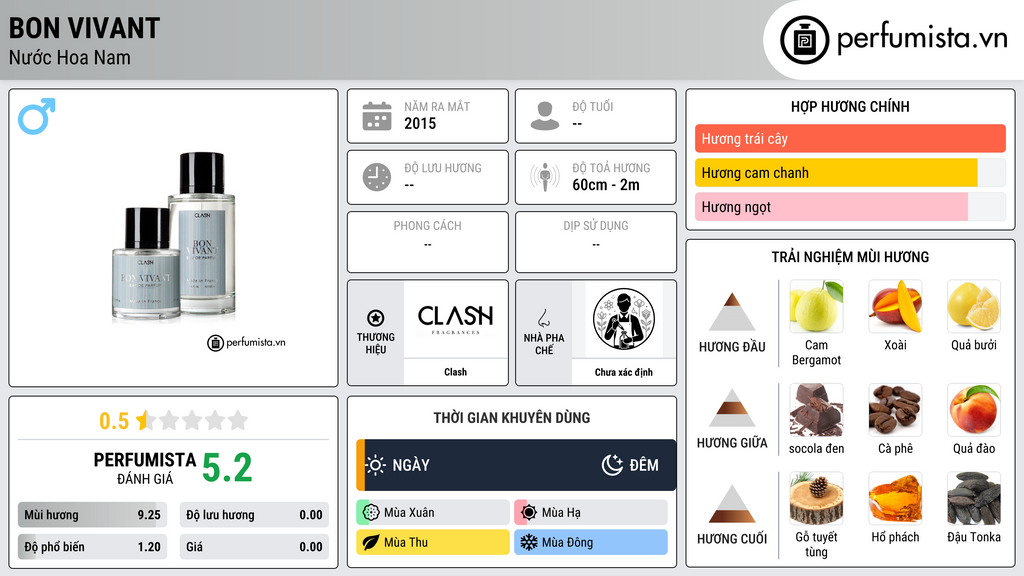The image size is (1024, 576).
Task: Click the person silhouette icon for Độ tuổi
Action: pos(545,116)
